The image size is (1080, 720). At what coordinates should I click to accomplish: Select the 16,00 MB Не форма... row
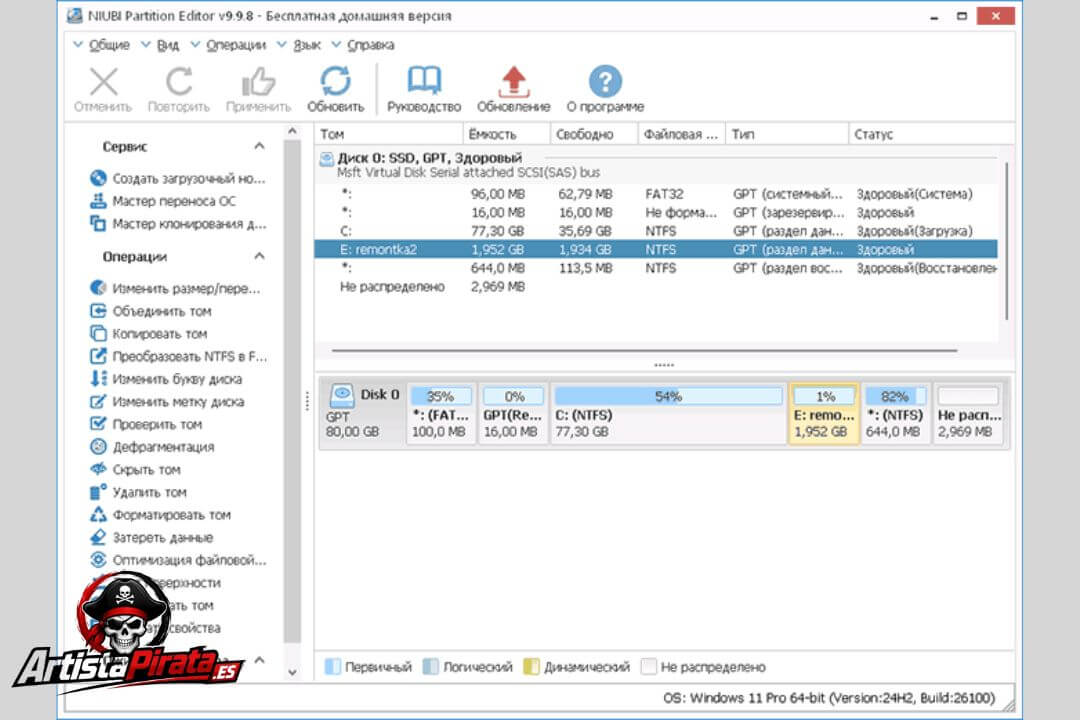656,212
